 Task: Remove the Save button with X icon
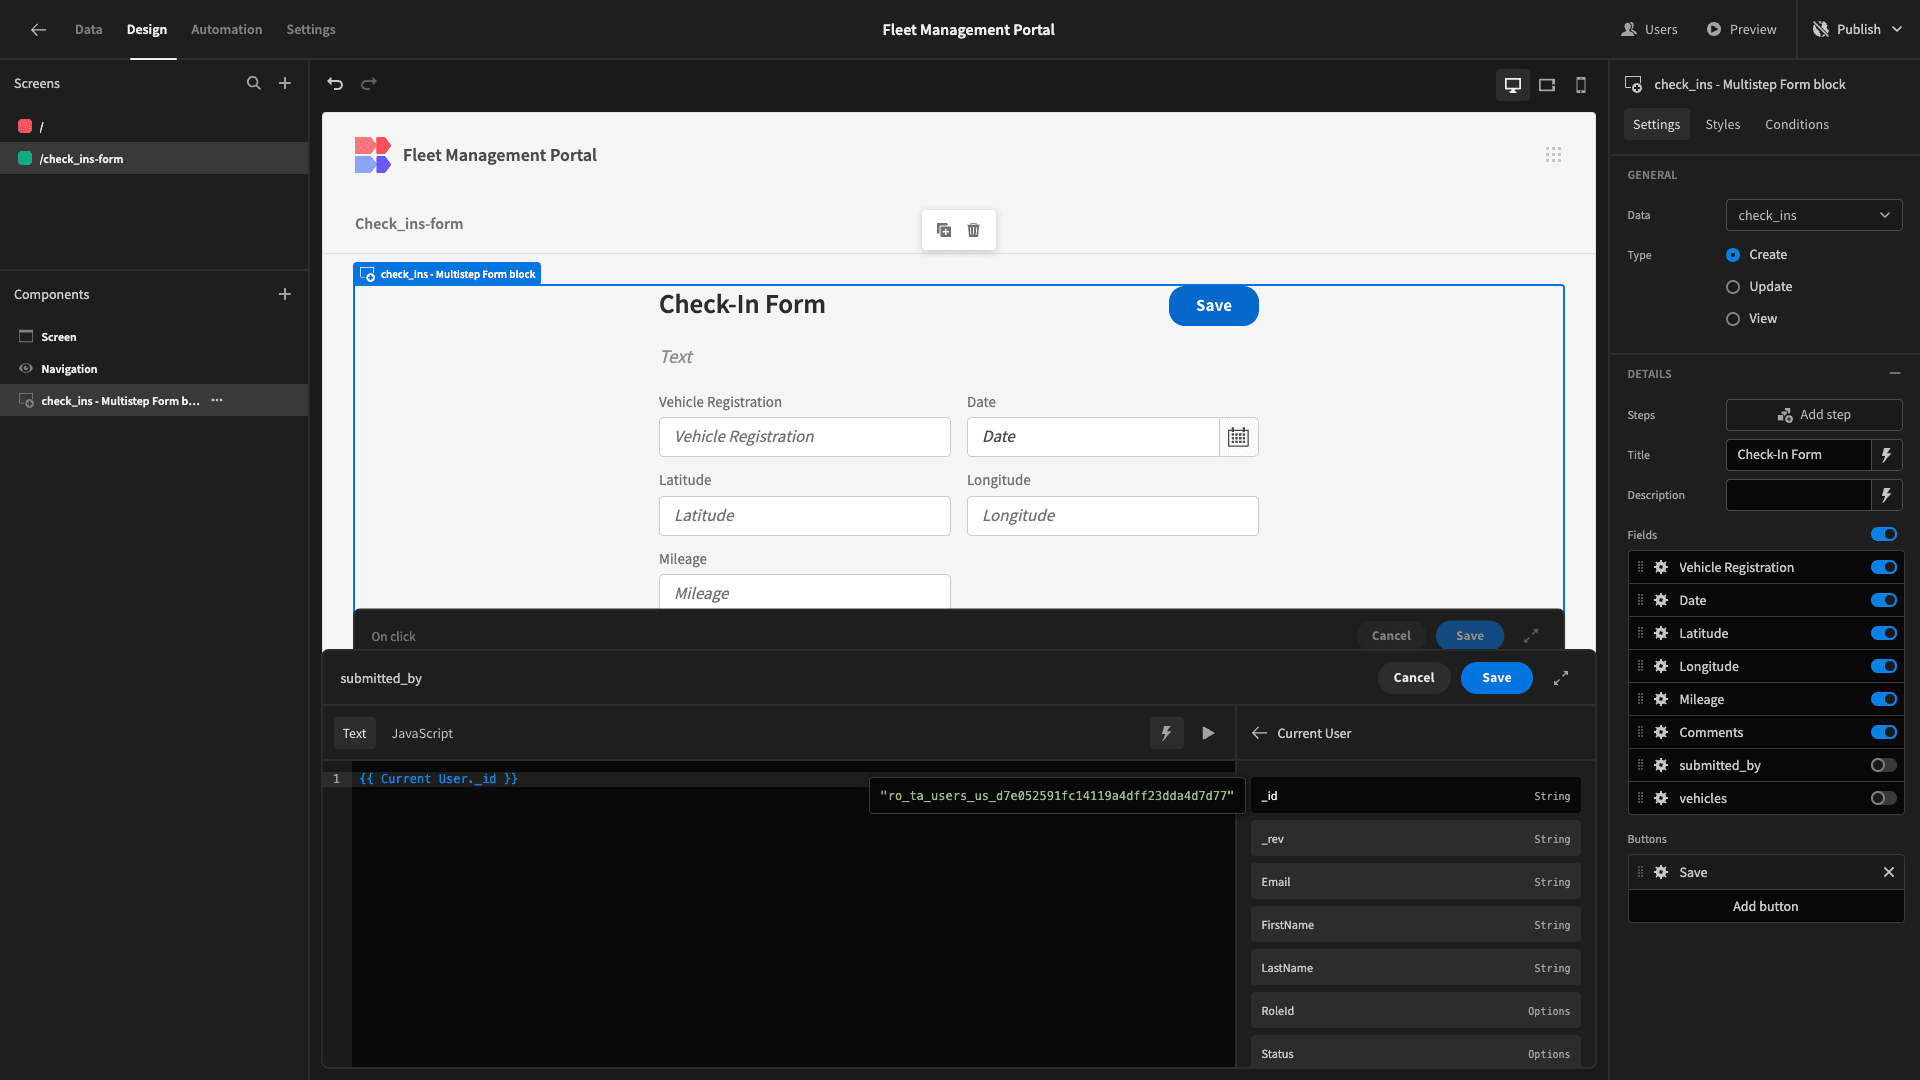point(1889,872)
